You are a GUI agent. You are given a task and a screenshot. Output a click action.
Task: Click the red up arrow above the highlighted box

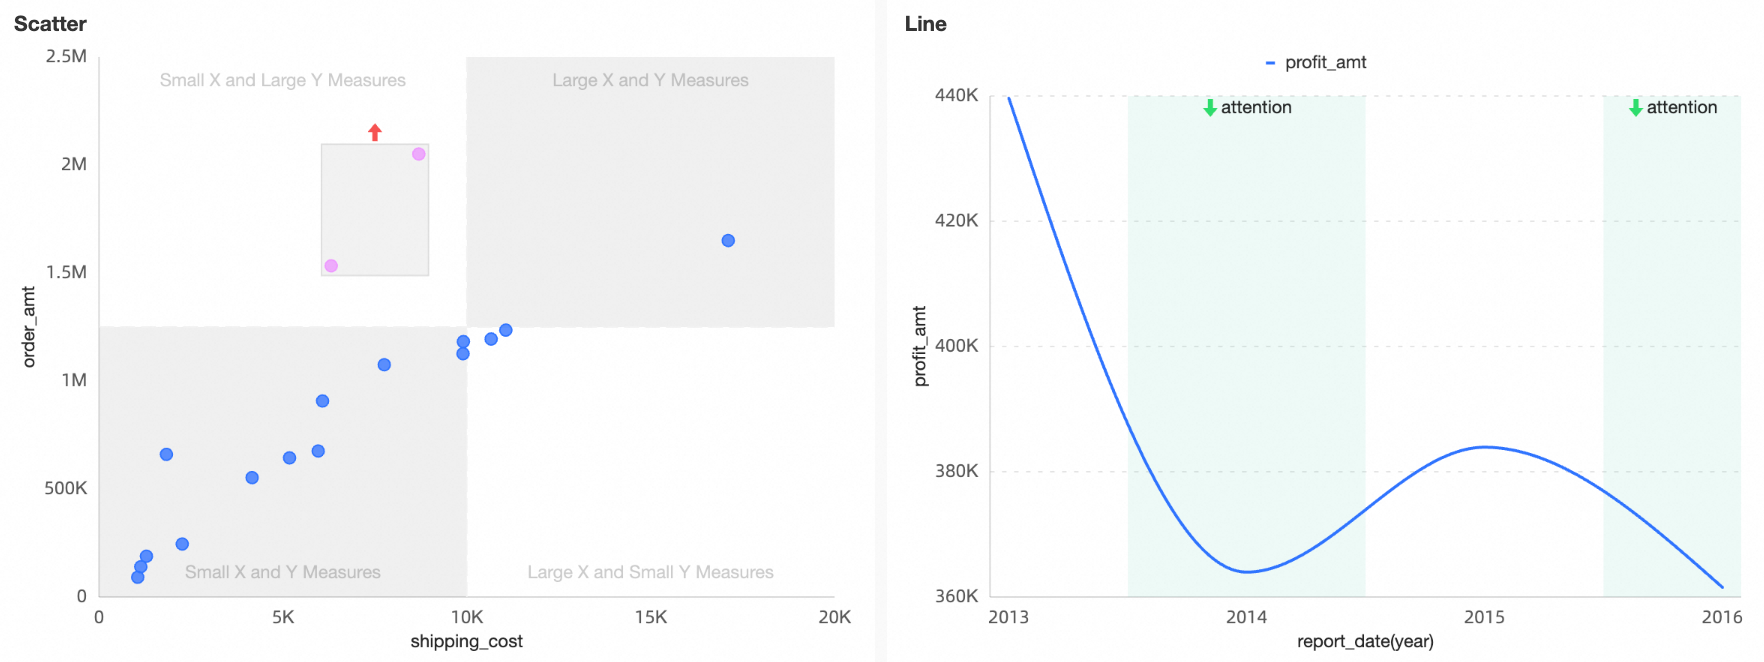(x=375, y=132)
